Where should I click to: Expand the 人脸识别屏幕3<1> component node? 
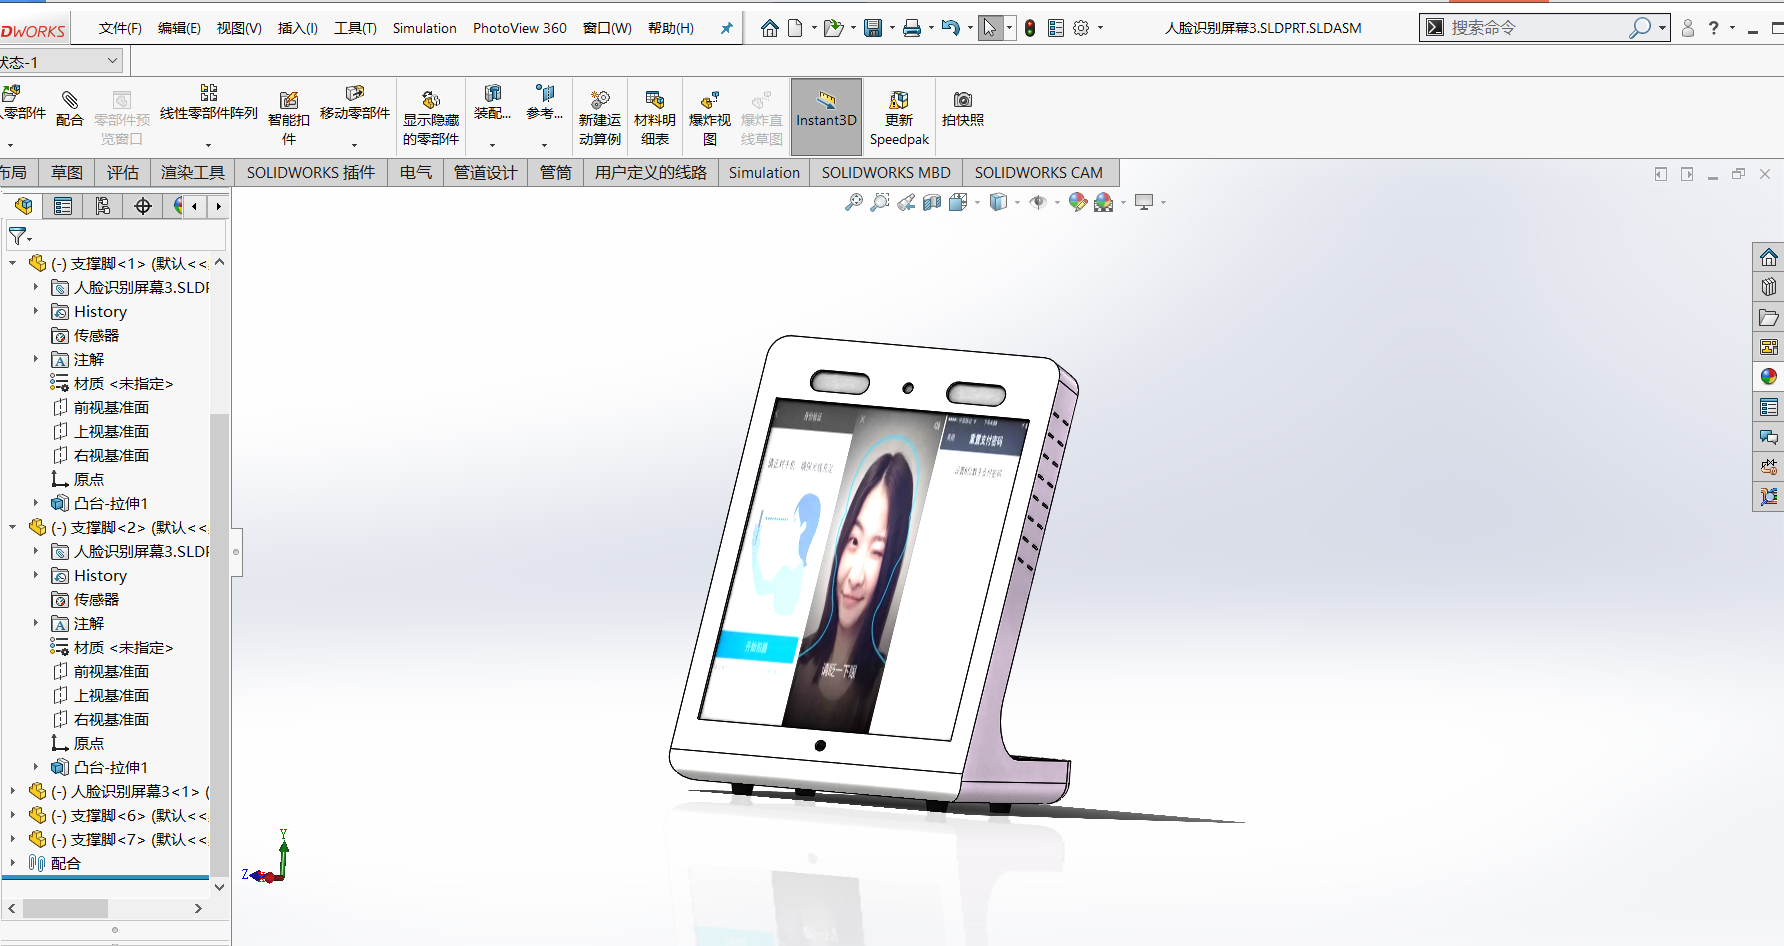point(13,791)
